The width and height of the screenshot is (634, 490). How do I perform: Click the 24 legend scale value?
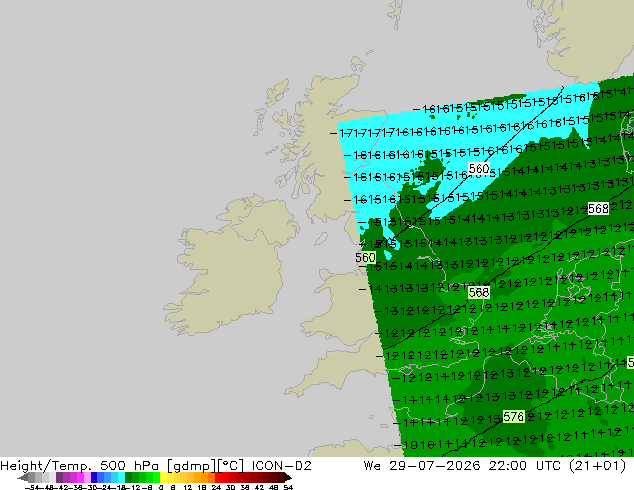tap(216, 487)
